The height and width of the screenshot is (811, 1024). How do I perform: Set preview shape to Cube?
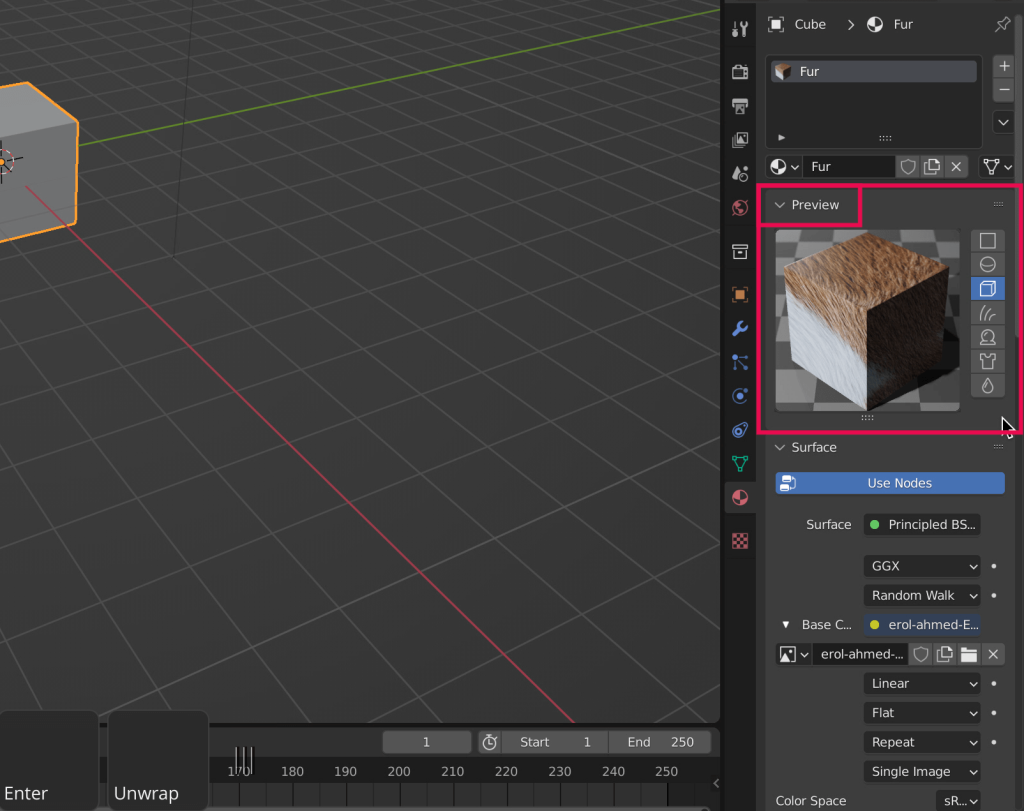coord(987,289)
